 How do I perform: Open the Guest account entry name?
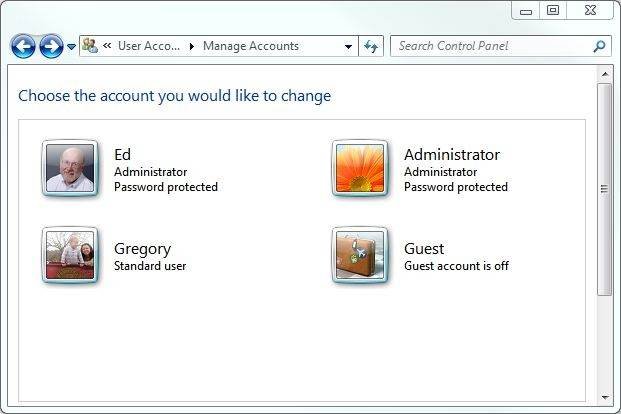click(424, 248)
